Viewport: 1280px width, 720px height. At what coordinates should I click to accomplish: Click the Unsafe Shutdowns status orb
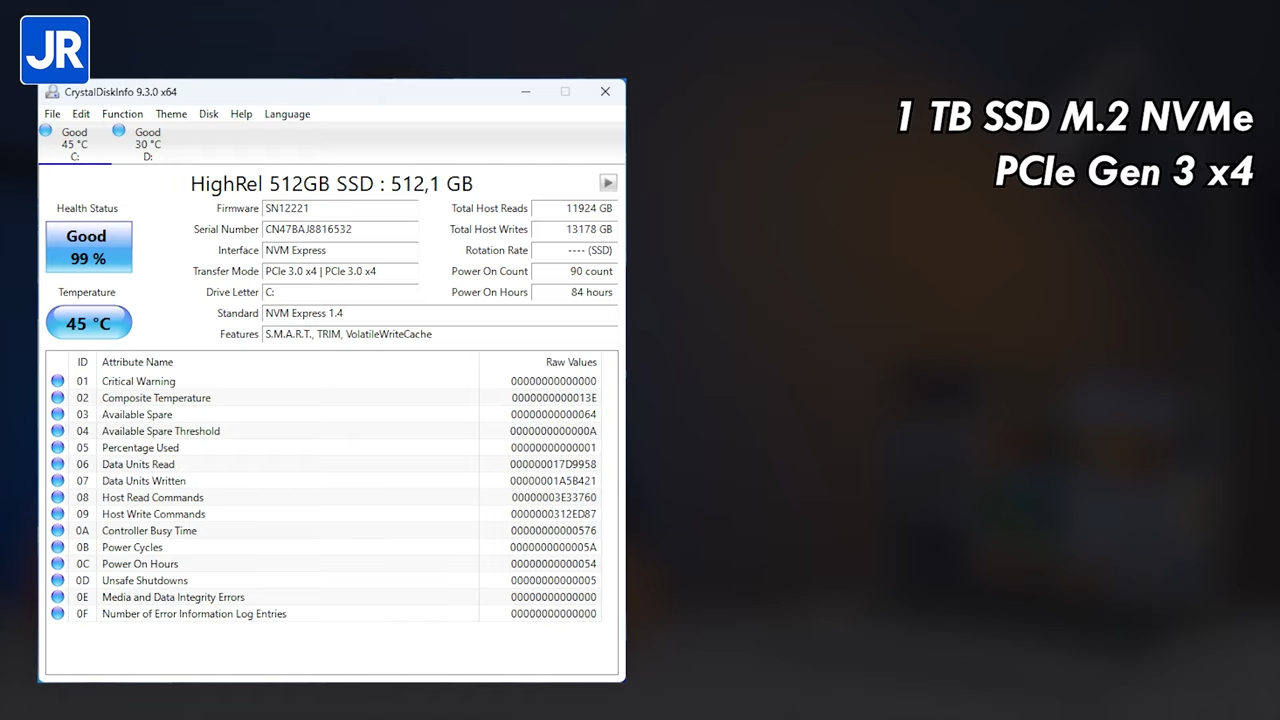(58, 580)
